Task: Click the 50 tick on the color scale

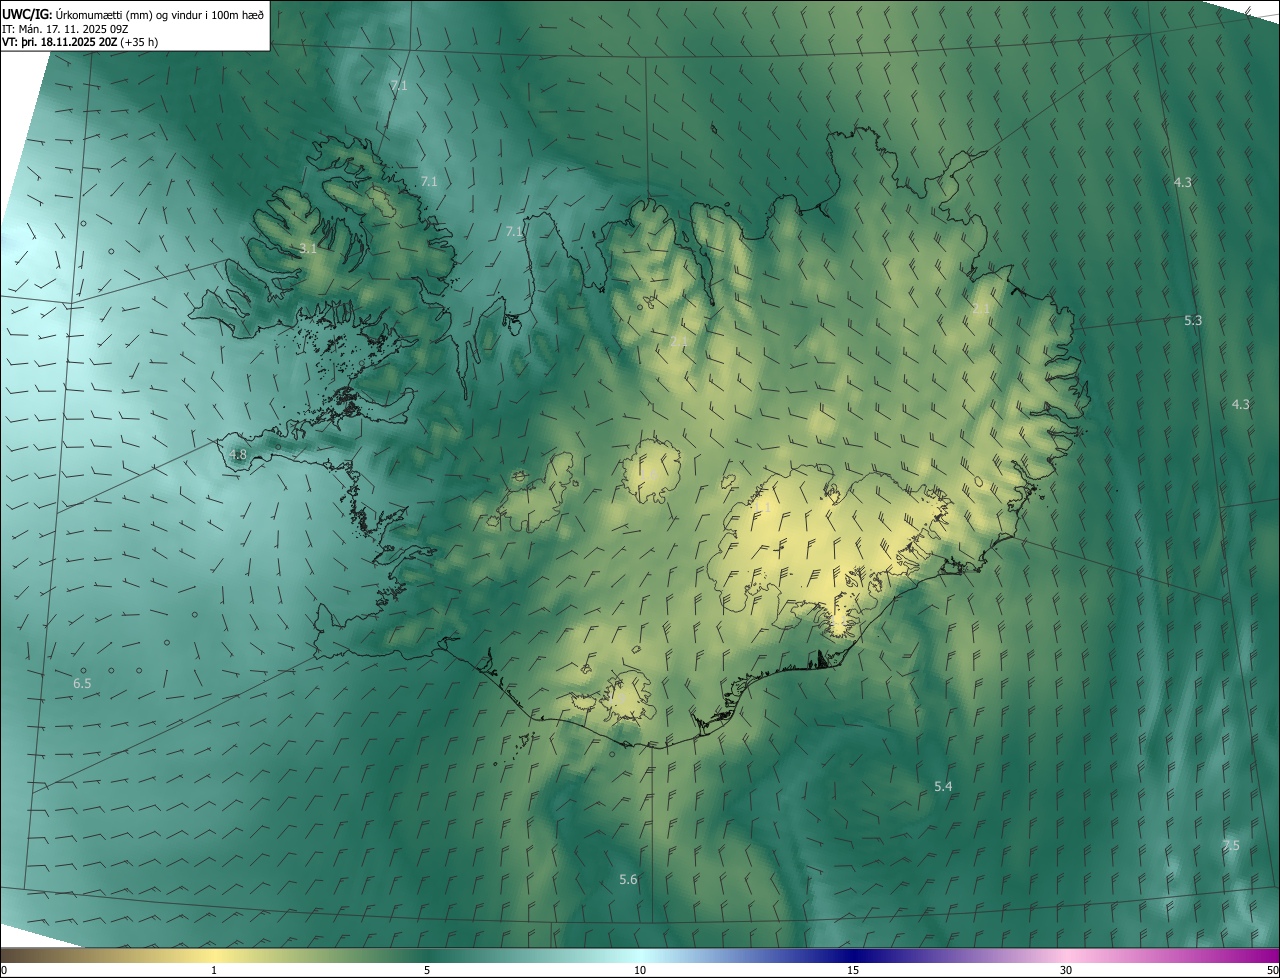Action: [x=1272, y=970]
